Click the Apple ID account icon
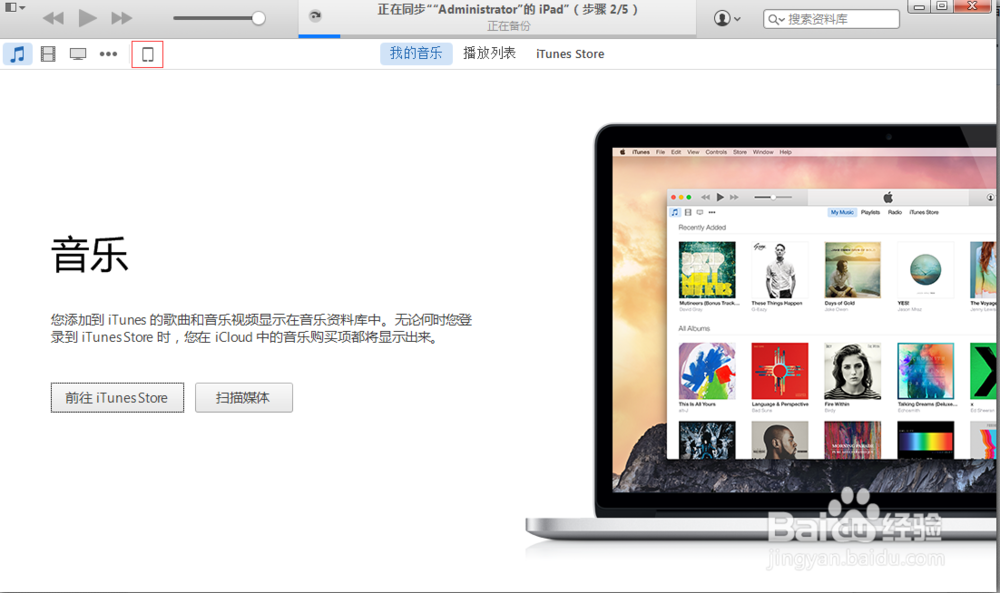 (x=722, y=18)
